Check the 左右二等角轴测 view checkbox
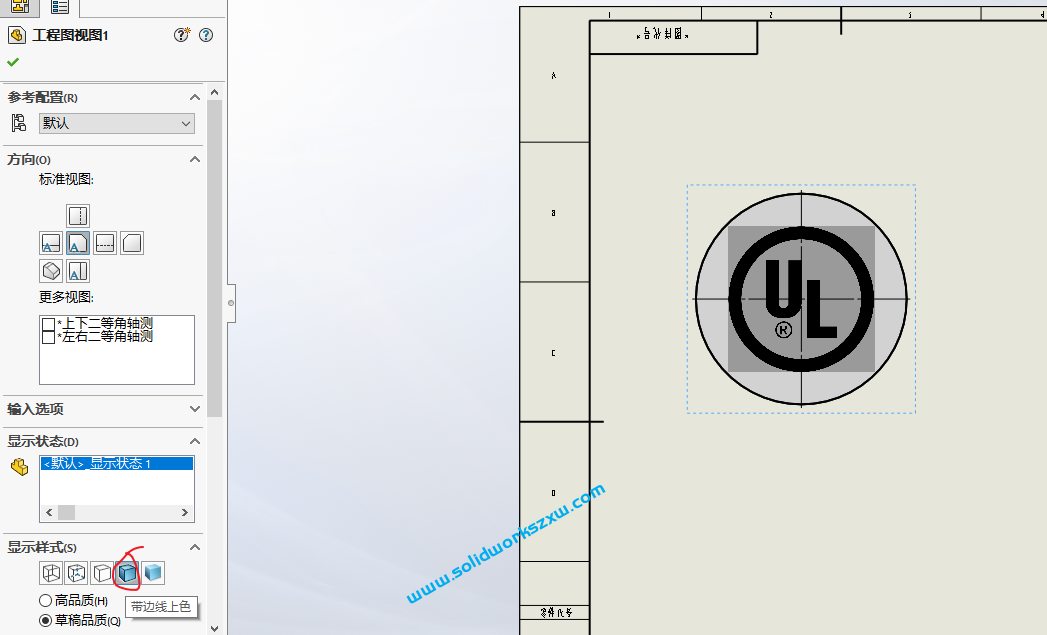Screen dimensions: 1047x635 click(48, 338)
